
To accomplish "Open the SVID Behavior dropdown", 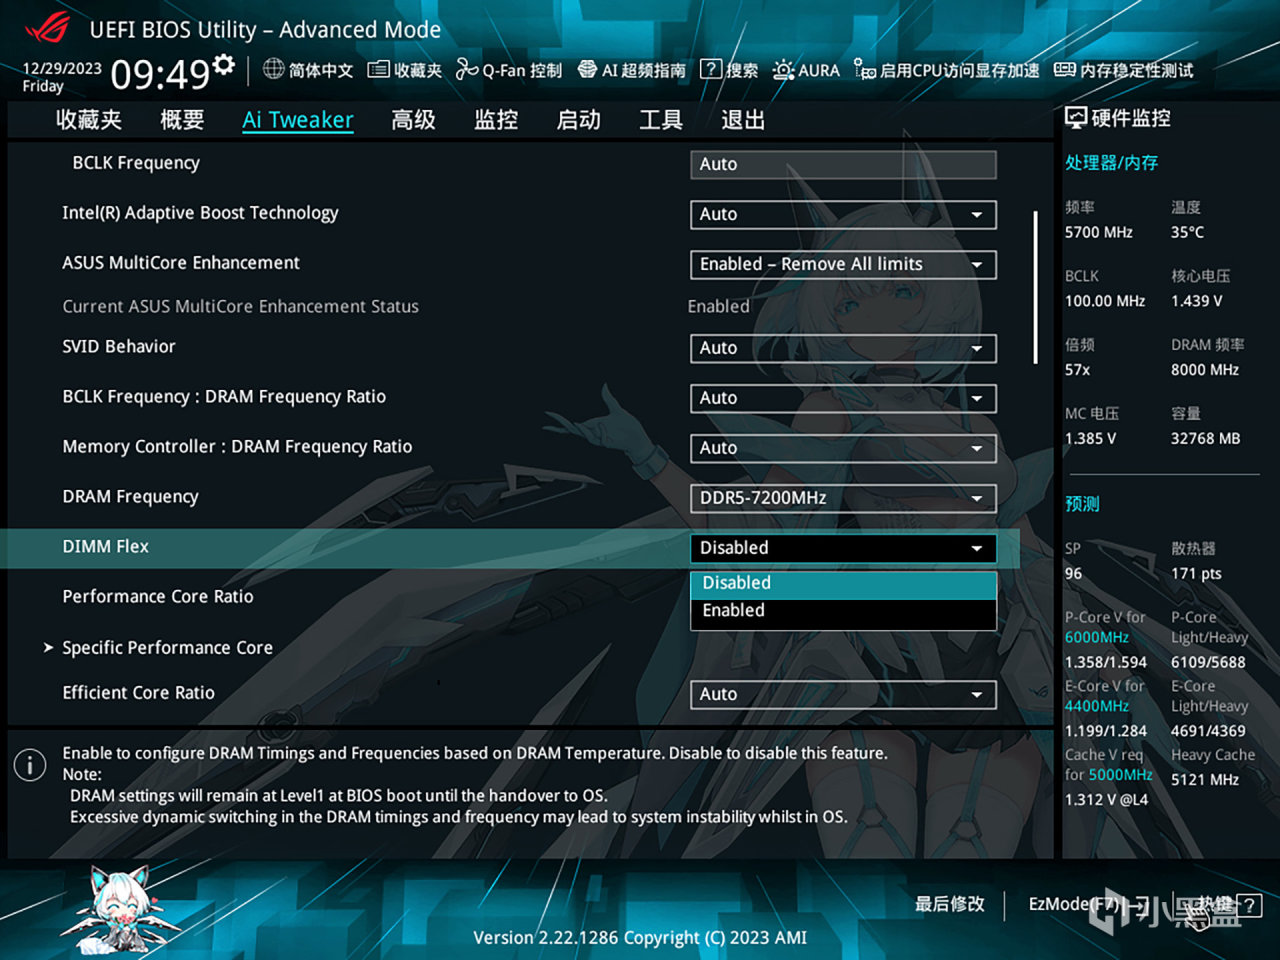I will (x=843, y=348).
